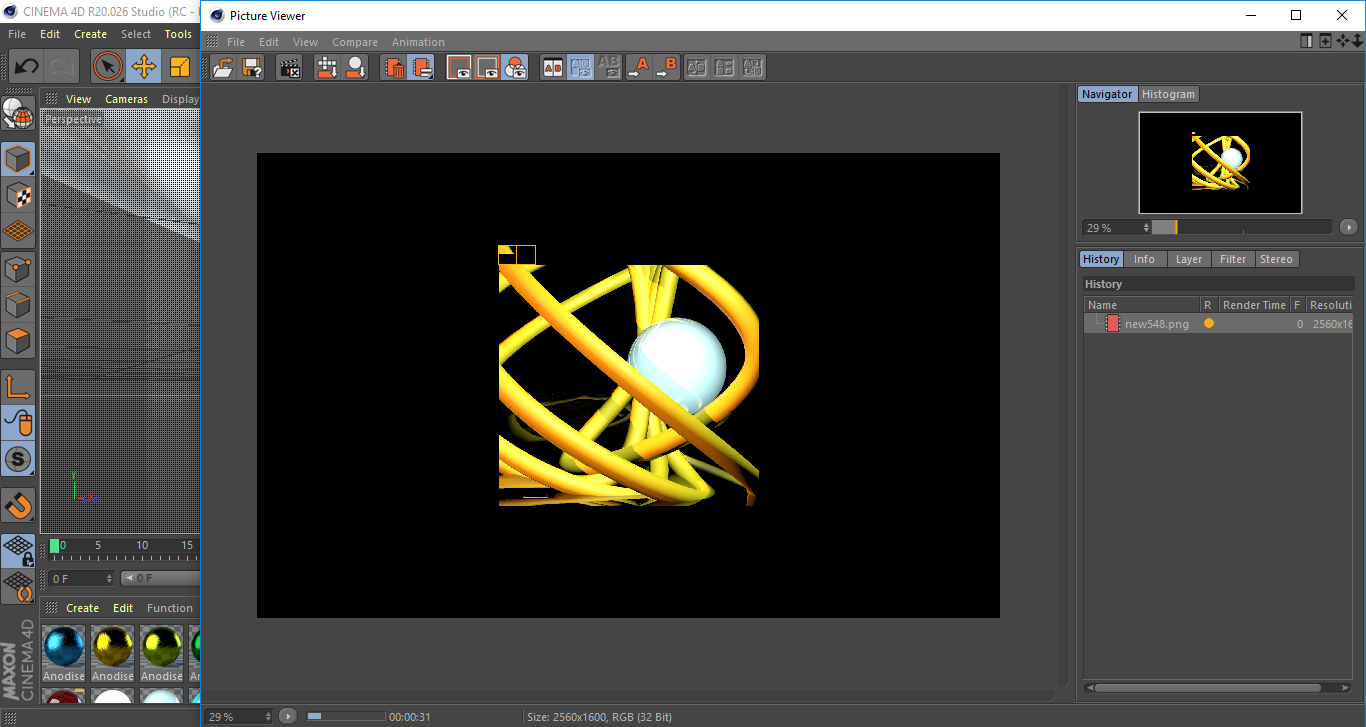Toggle the color channels display filter icon
This screenshot has width=1366, height=727.
pos(515,68)
